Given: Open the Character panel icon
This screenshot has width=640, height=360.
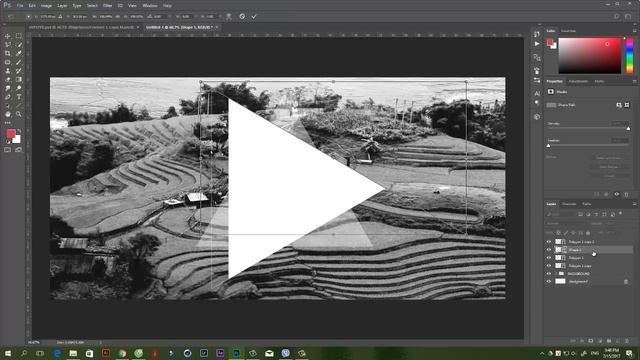Looking at the screenshot, I should (537, 93).
